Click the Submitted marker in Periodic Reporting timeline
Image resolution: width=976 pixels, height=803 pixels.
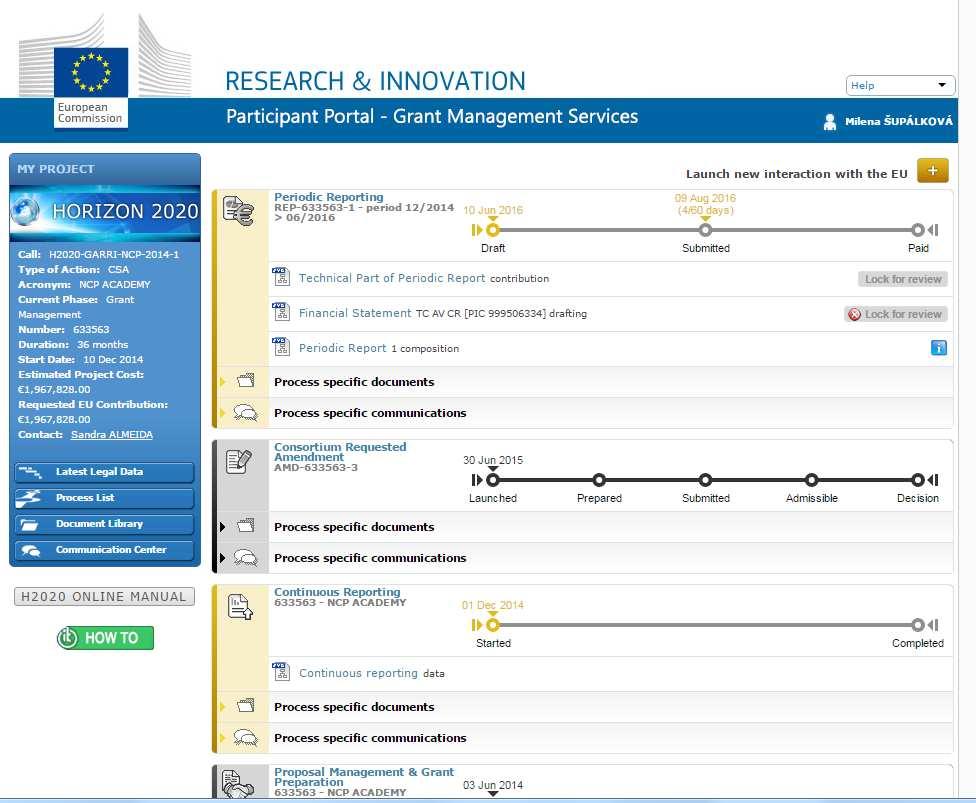coord(705,230)
